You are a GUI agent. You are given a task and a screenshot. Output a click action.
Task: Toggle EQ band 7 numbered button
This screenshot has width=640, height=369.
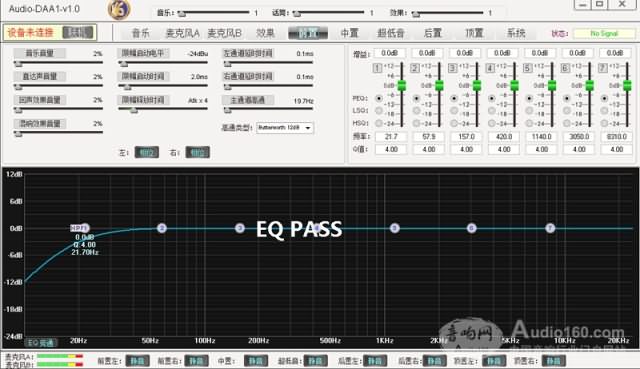point(603,68)
